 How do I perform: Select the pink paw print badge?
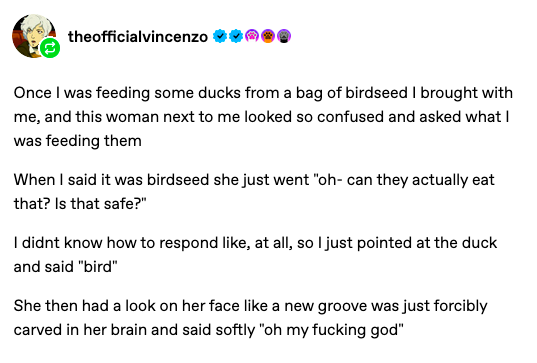(252, 36)
